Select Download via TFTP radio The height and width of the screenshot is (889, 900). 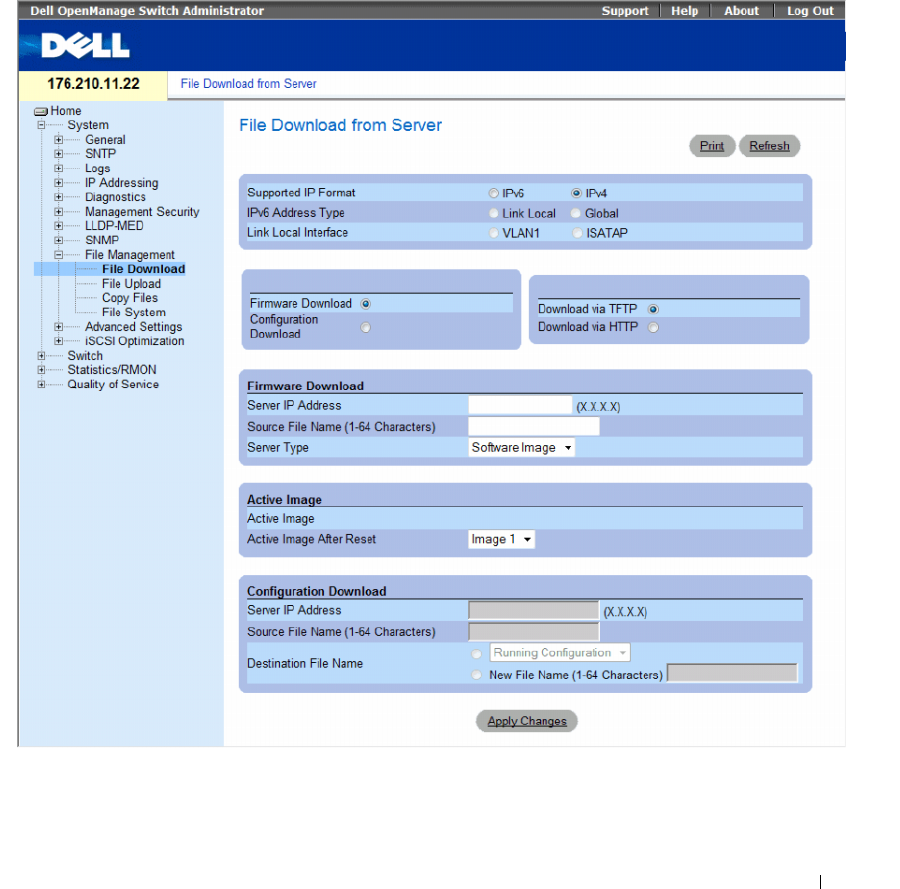coord(653,309)
